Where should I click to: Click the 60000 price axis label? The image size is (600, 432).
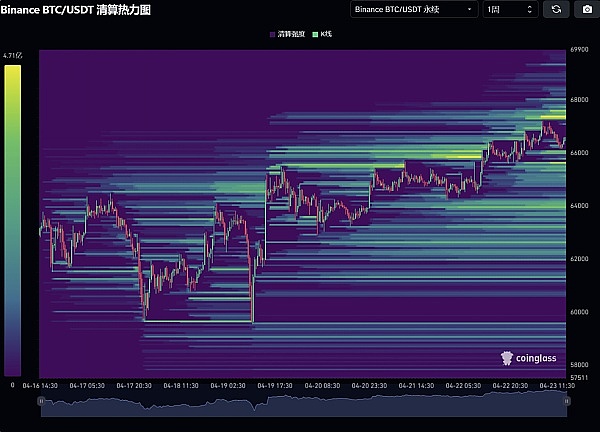[x=582, y=312]
